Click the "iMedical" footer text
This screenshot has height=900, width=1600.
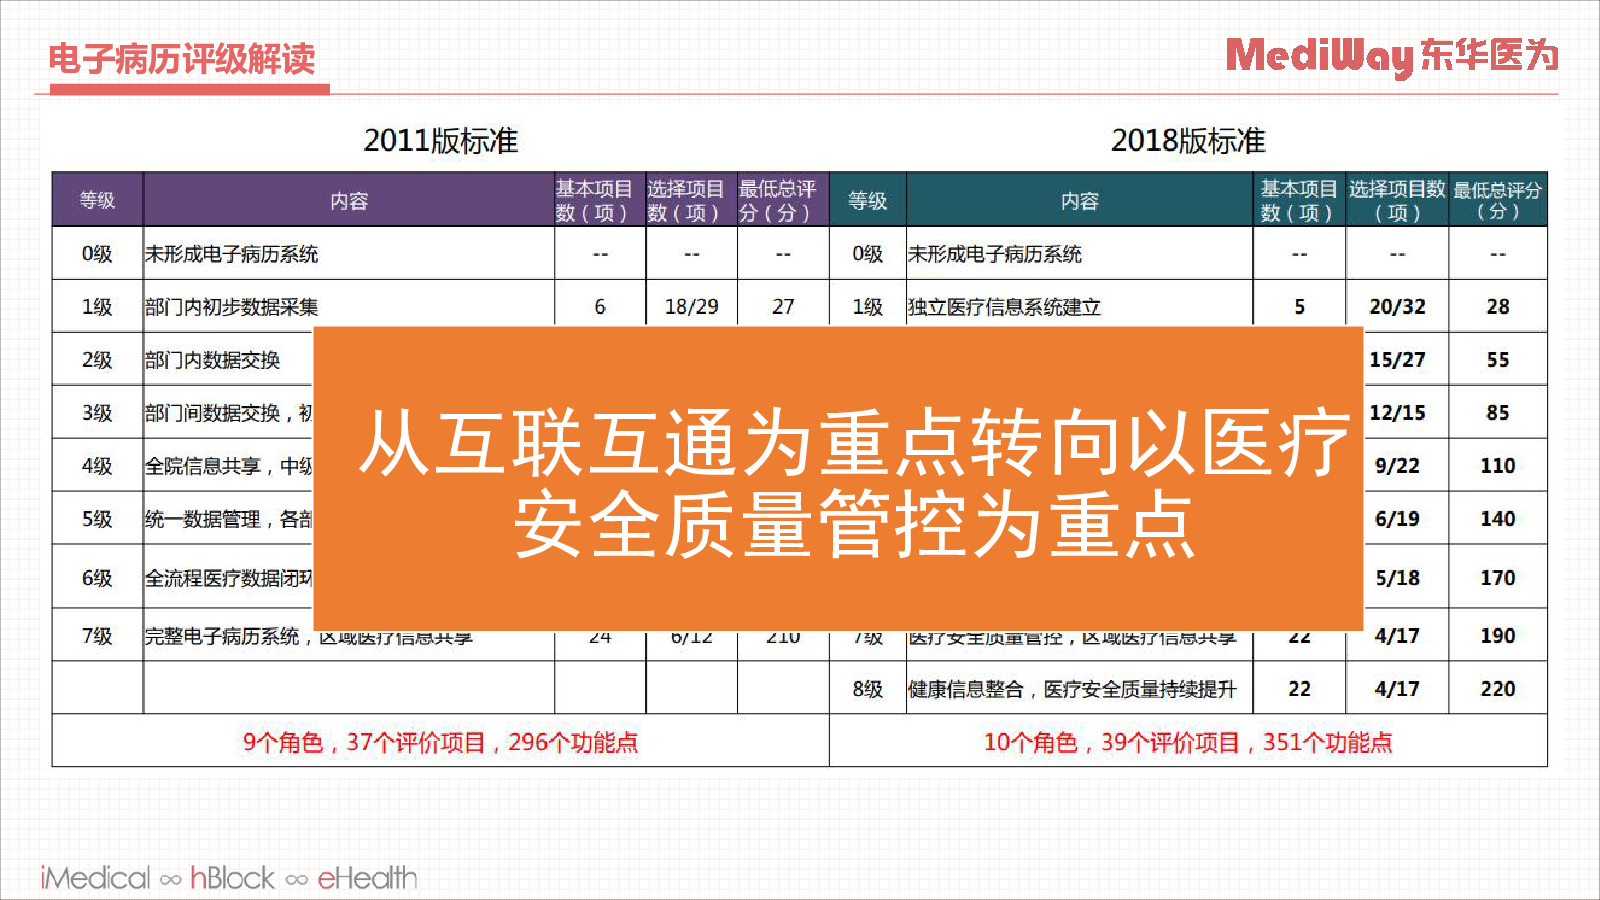[x=95, y=878]
